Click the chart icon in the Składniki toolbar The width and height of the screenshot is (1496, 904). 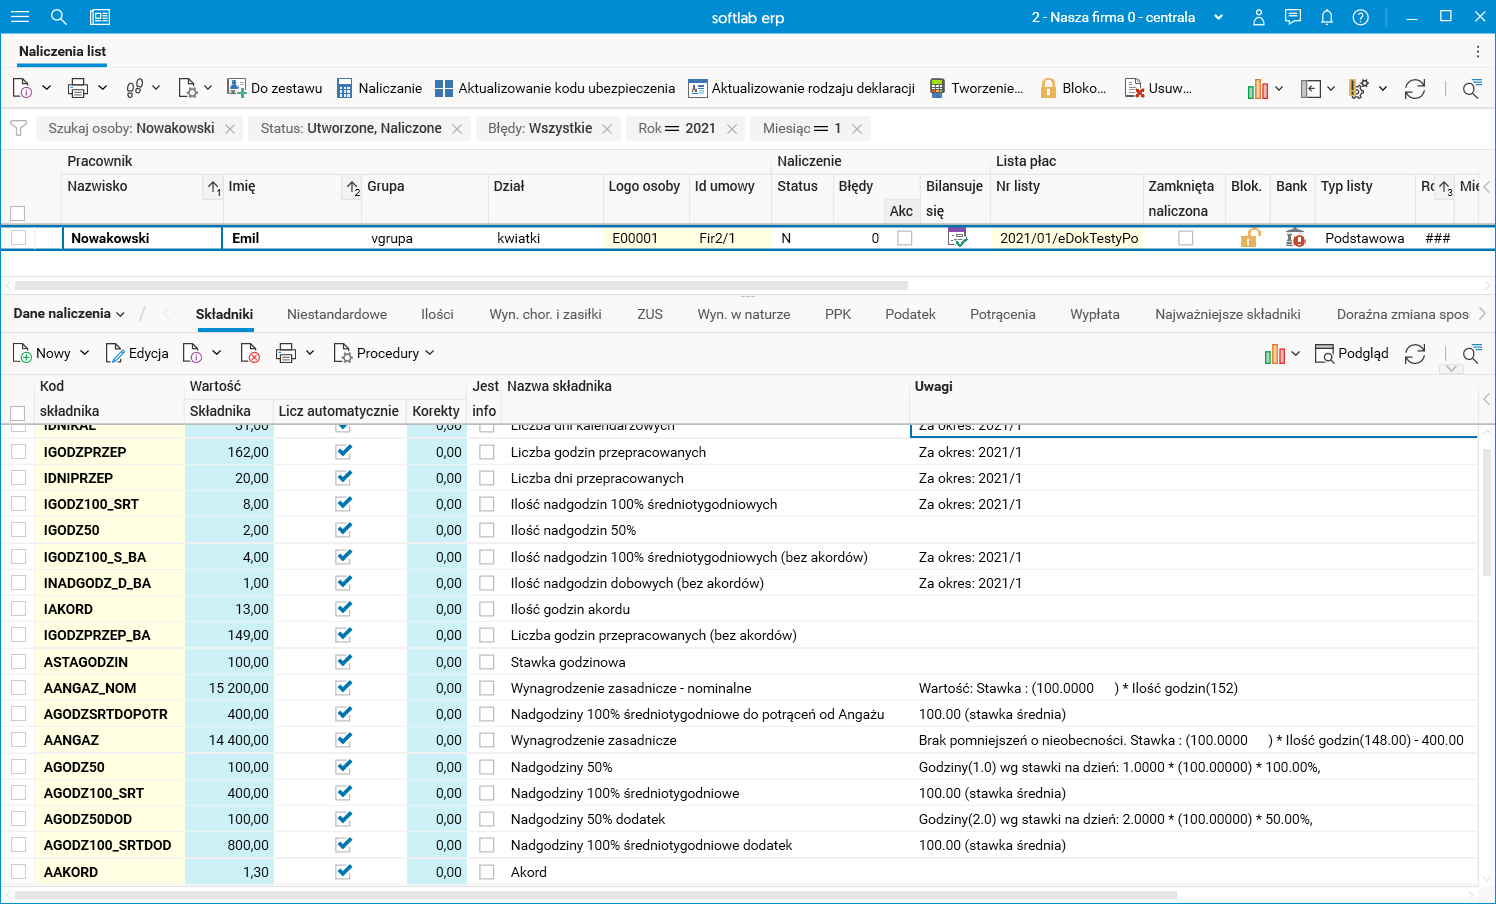1274,354
